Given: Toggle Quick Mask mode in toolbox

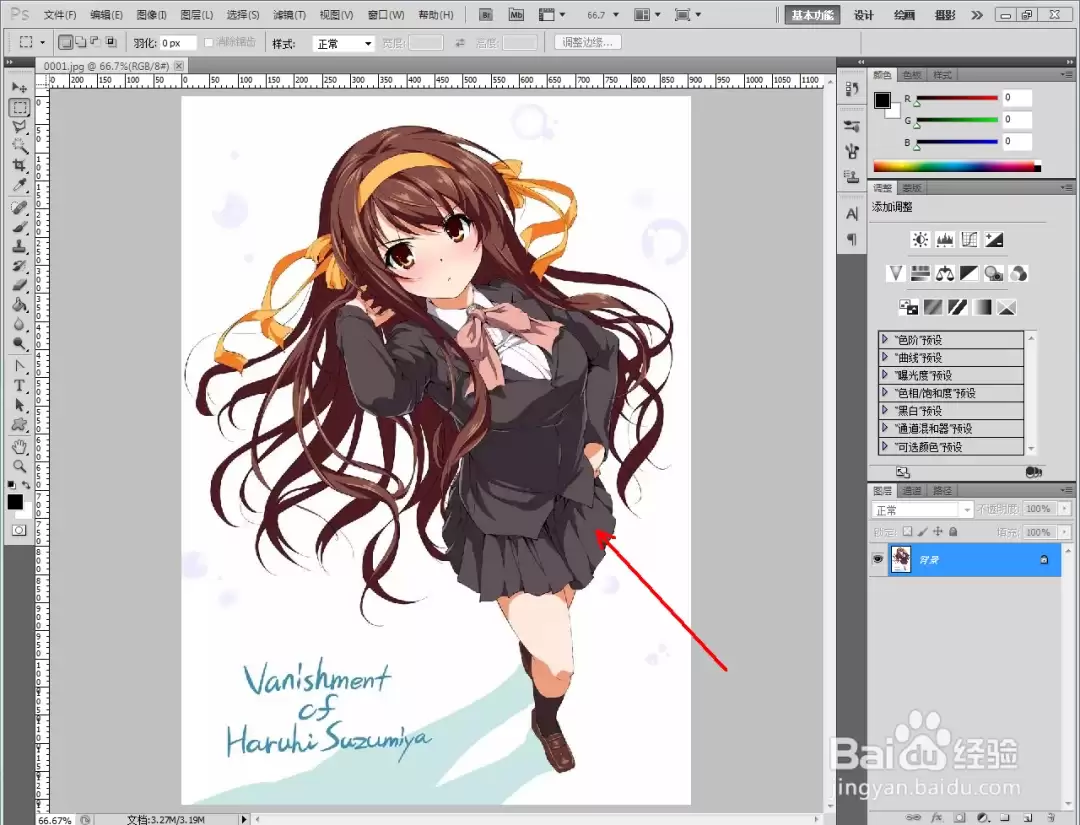Looking at the screenshot, I should point(19,530).
